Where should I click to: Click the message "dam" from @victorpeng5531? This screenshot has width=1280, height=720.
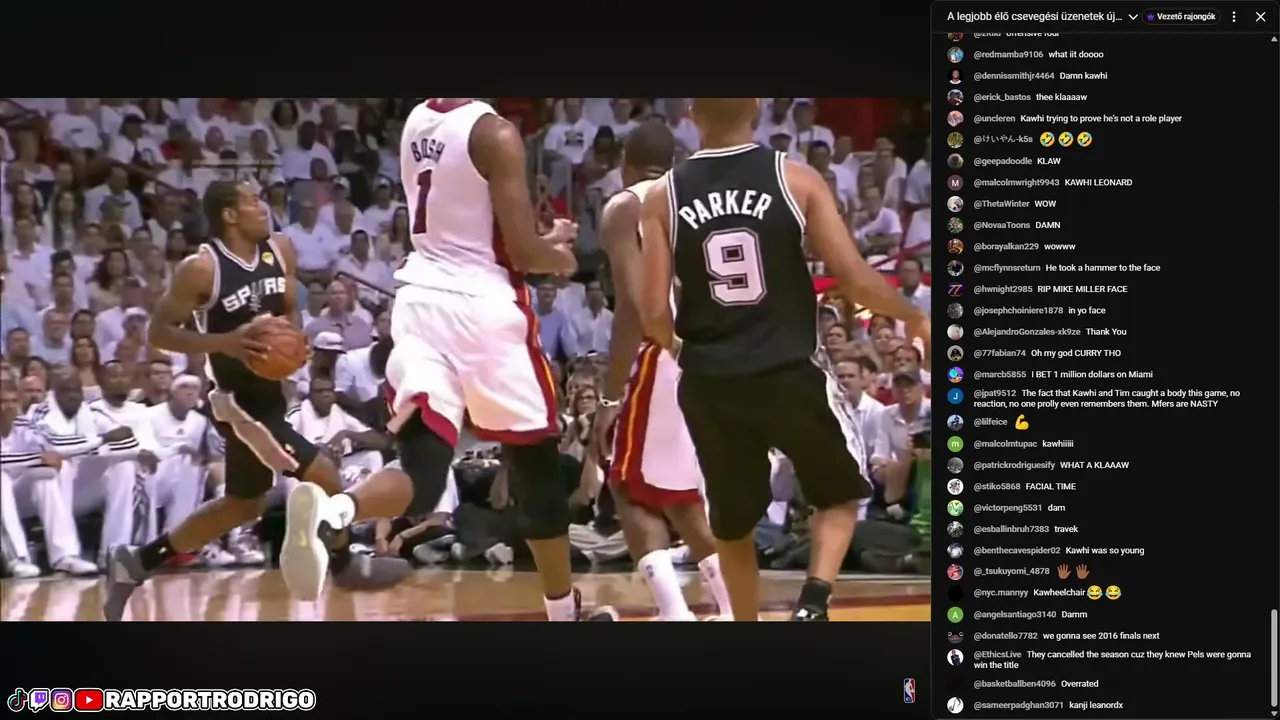click(1056, 508)
